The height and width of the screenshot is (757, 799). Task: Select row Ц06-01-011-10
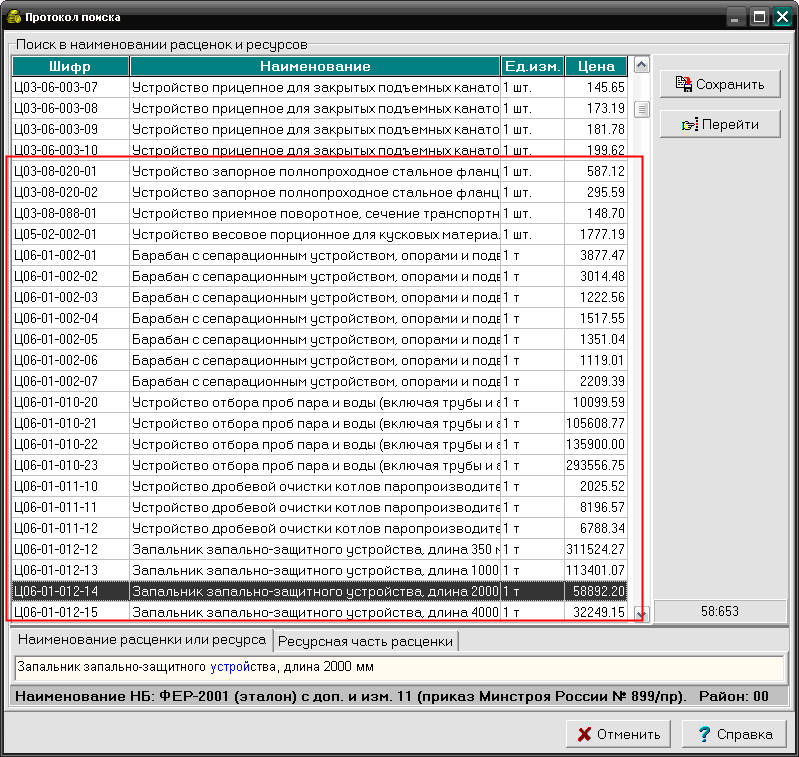[319, 486]
